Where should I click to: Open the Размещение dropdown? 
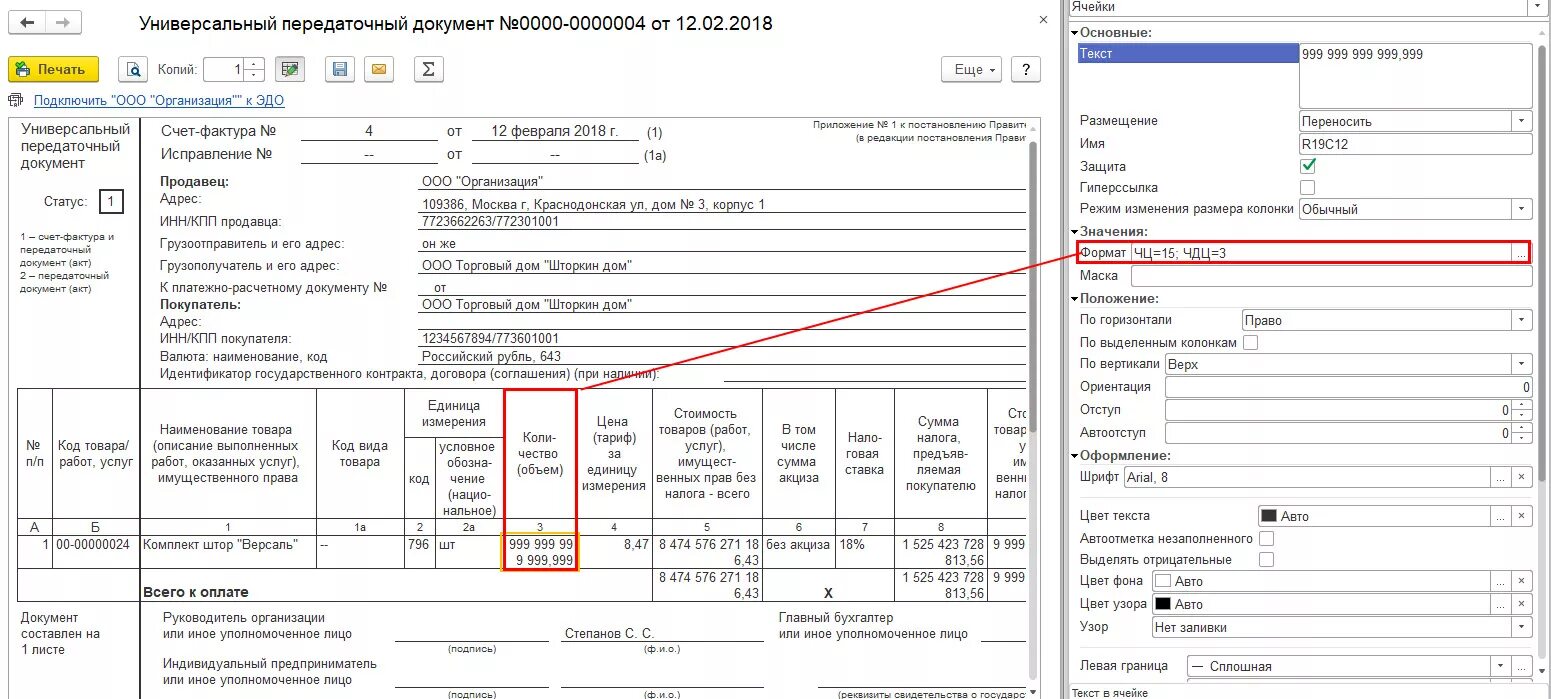pyautogui.click(x=1522, y=121)
